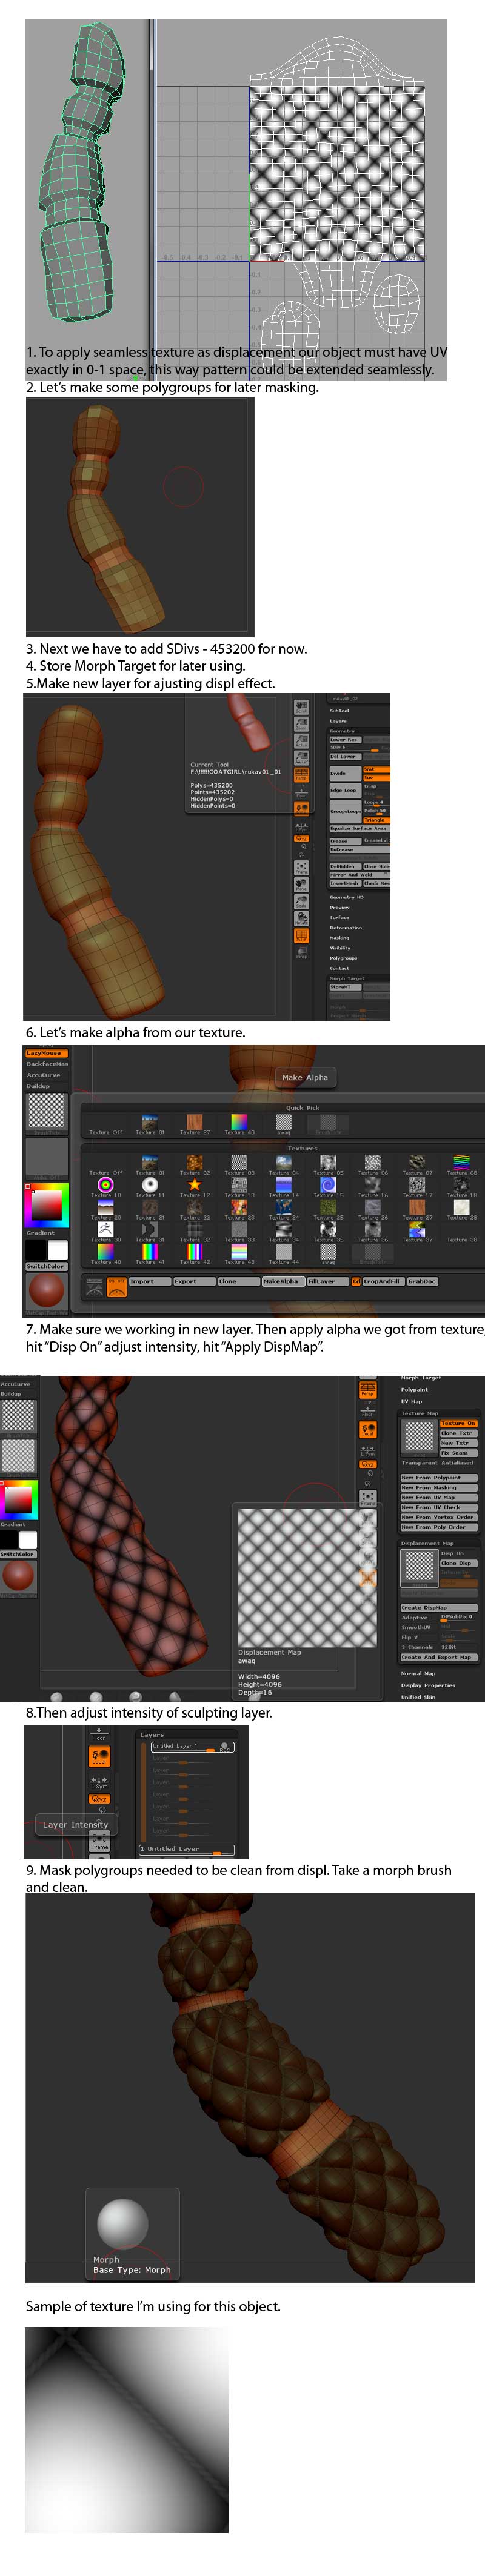Select the Texture 30 figure thumbnail
Viewport: 485px width, 2576px height.
click(x=106, y=1231)
